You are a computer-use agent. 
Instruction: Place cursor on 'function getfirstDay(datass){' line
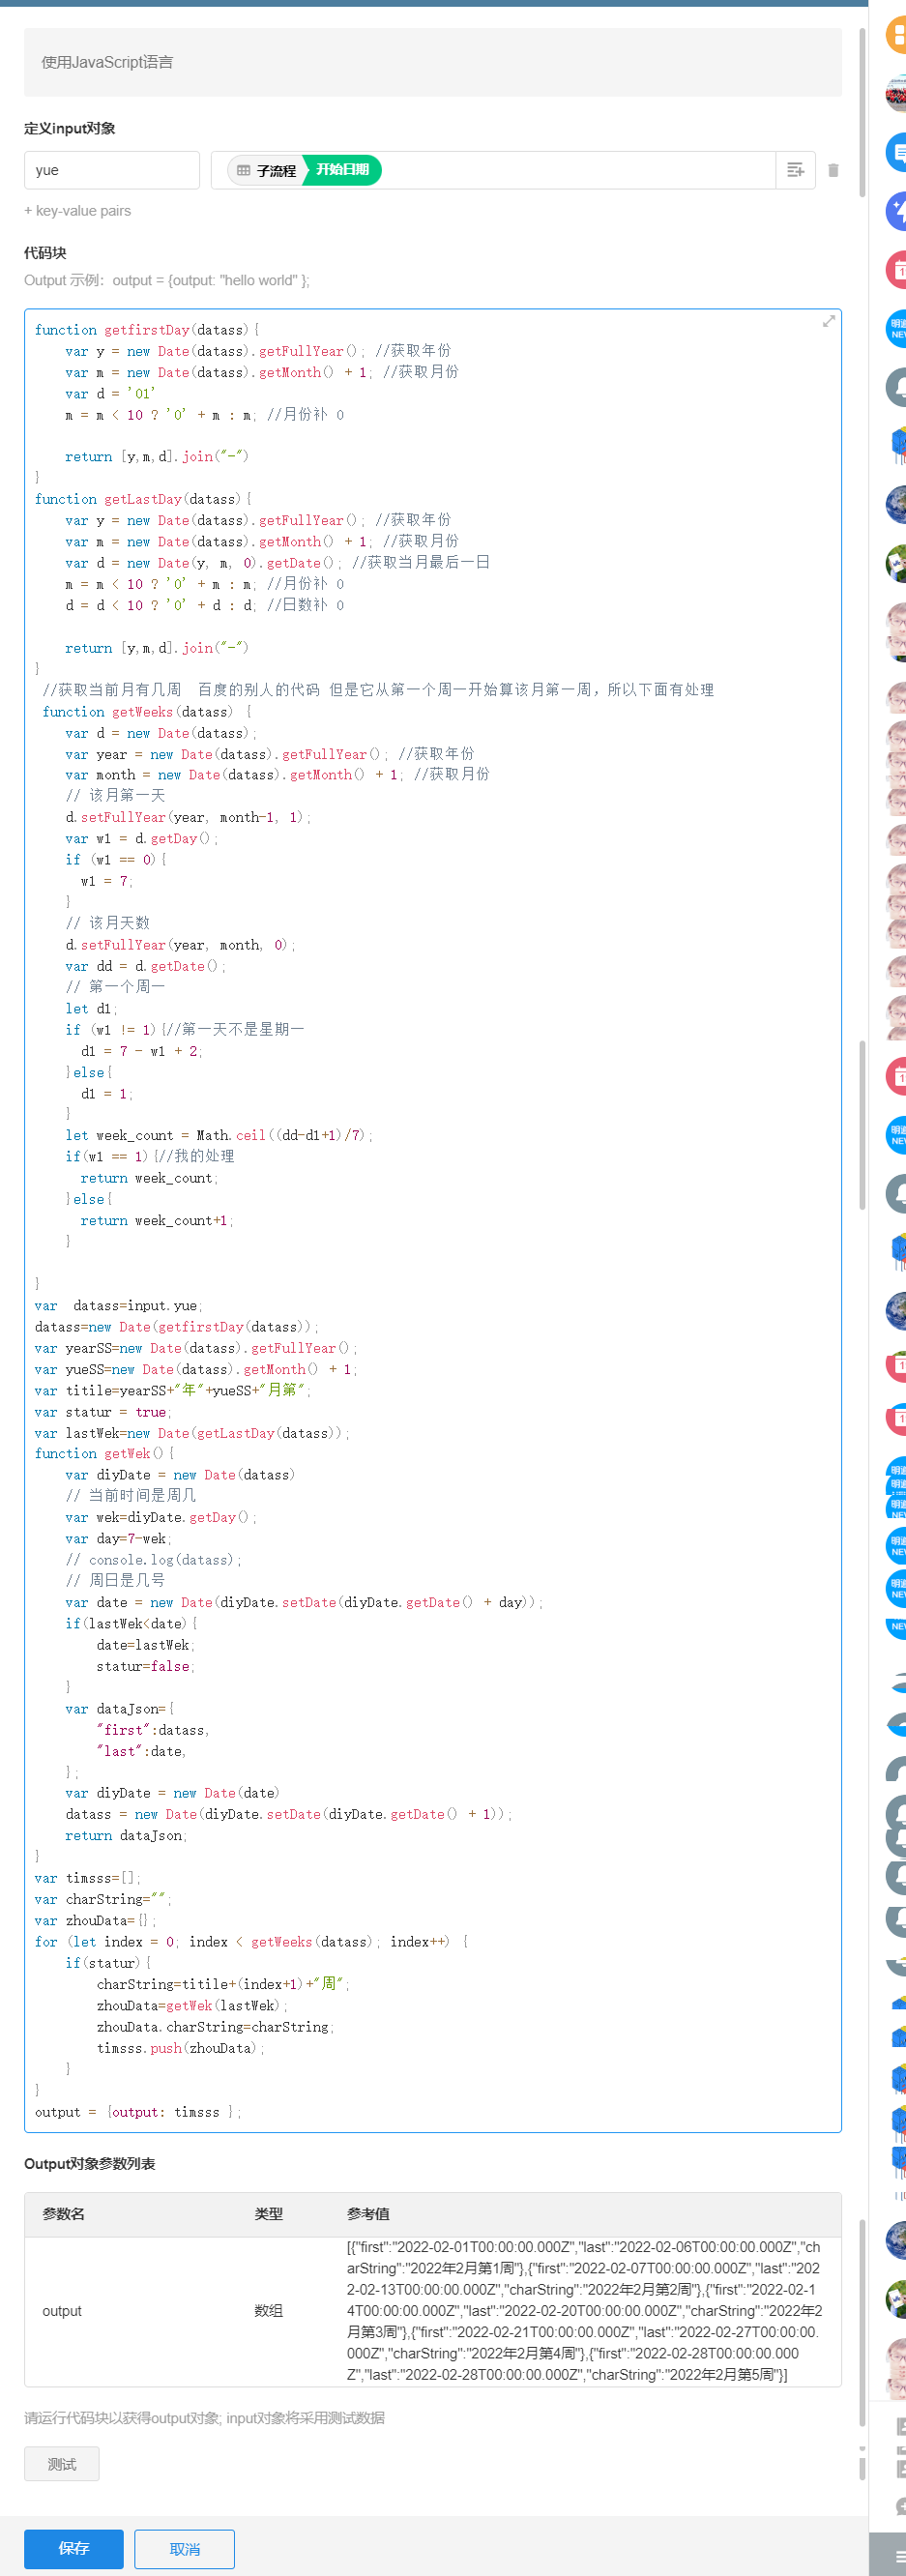[x=147, y=330]
